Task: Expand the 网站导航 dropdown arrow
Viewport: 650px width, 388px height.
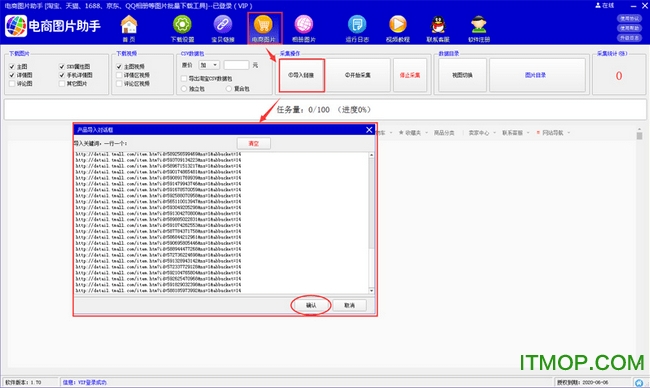Action: click(568, 133)
